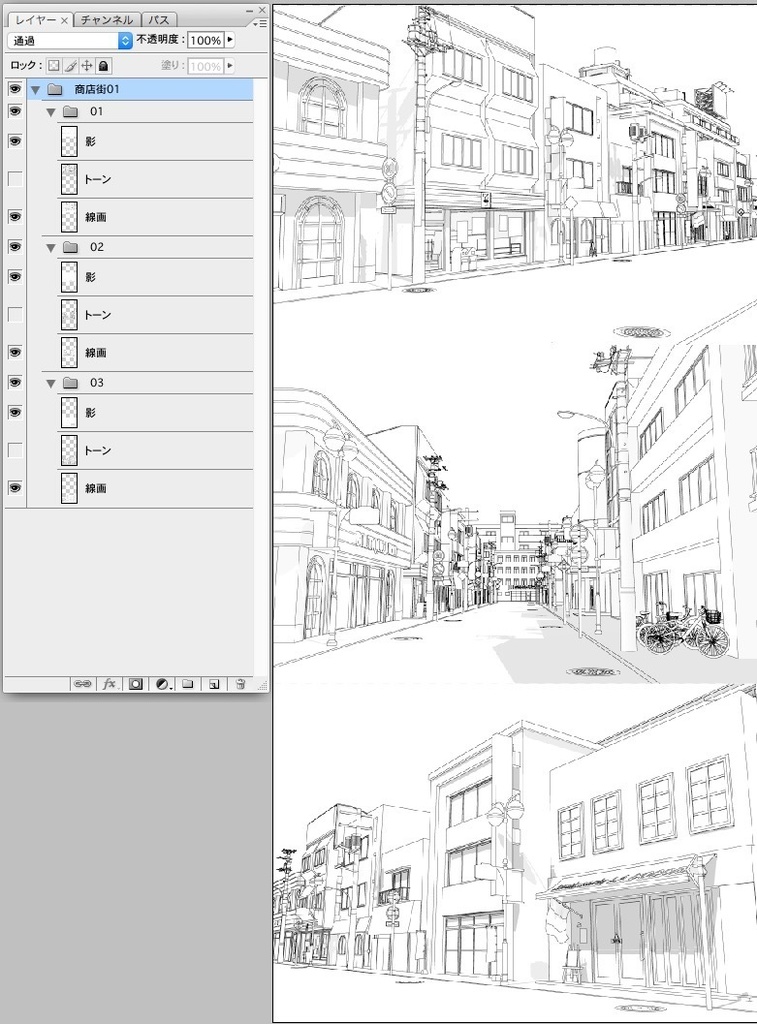Add a layer mask
Viewport: 757px width, 1024px height.
click(x=135, y=684)
